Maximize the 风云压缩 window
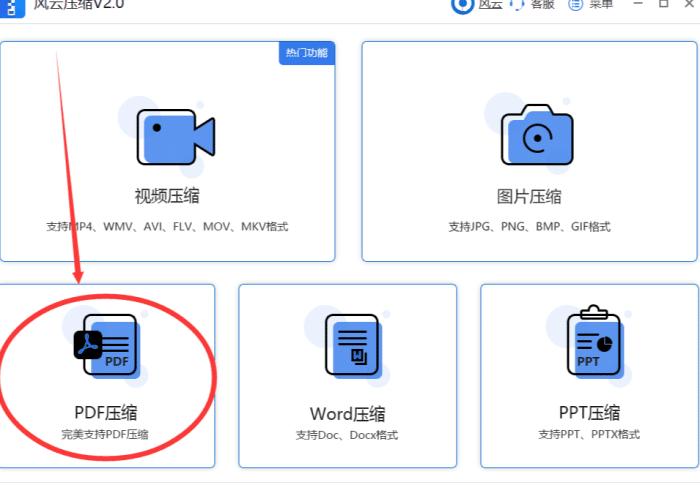 pos(663,4)
